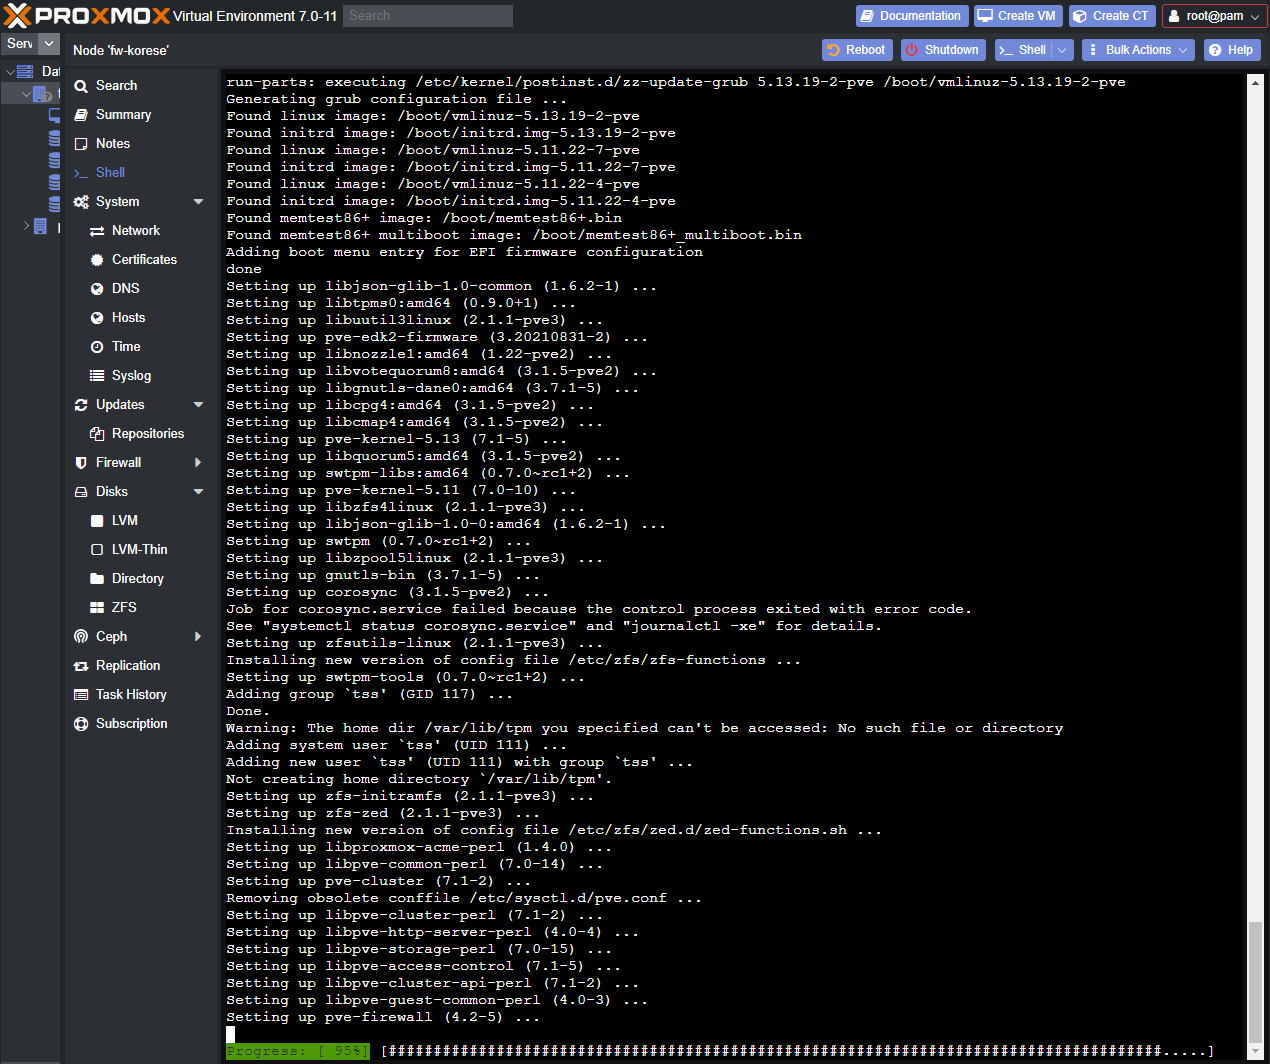
Task: Click the Reboot button
Action: click(855, 50)
